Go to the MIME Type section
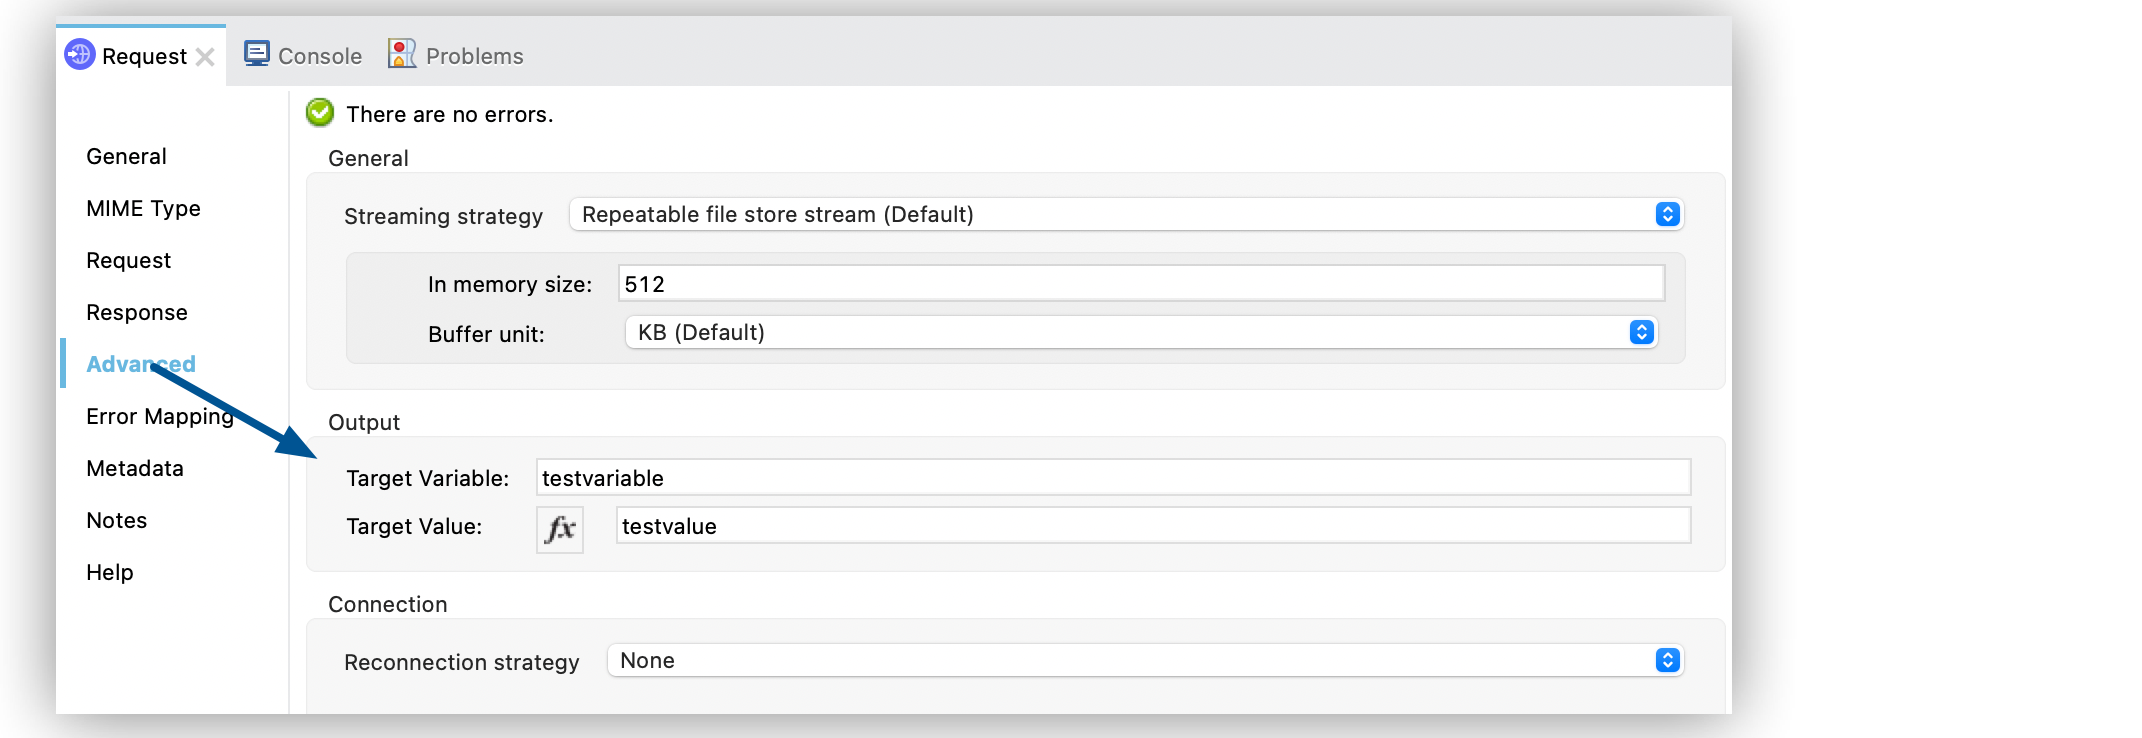 (143, 208)
